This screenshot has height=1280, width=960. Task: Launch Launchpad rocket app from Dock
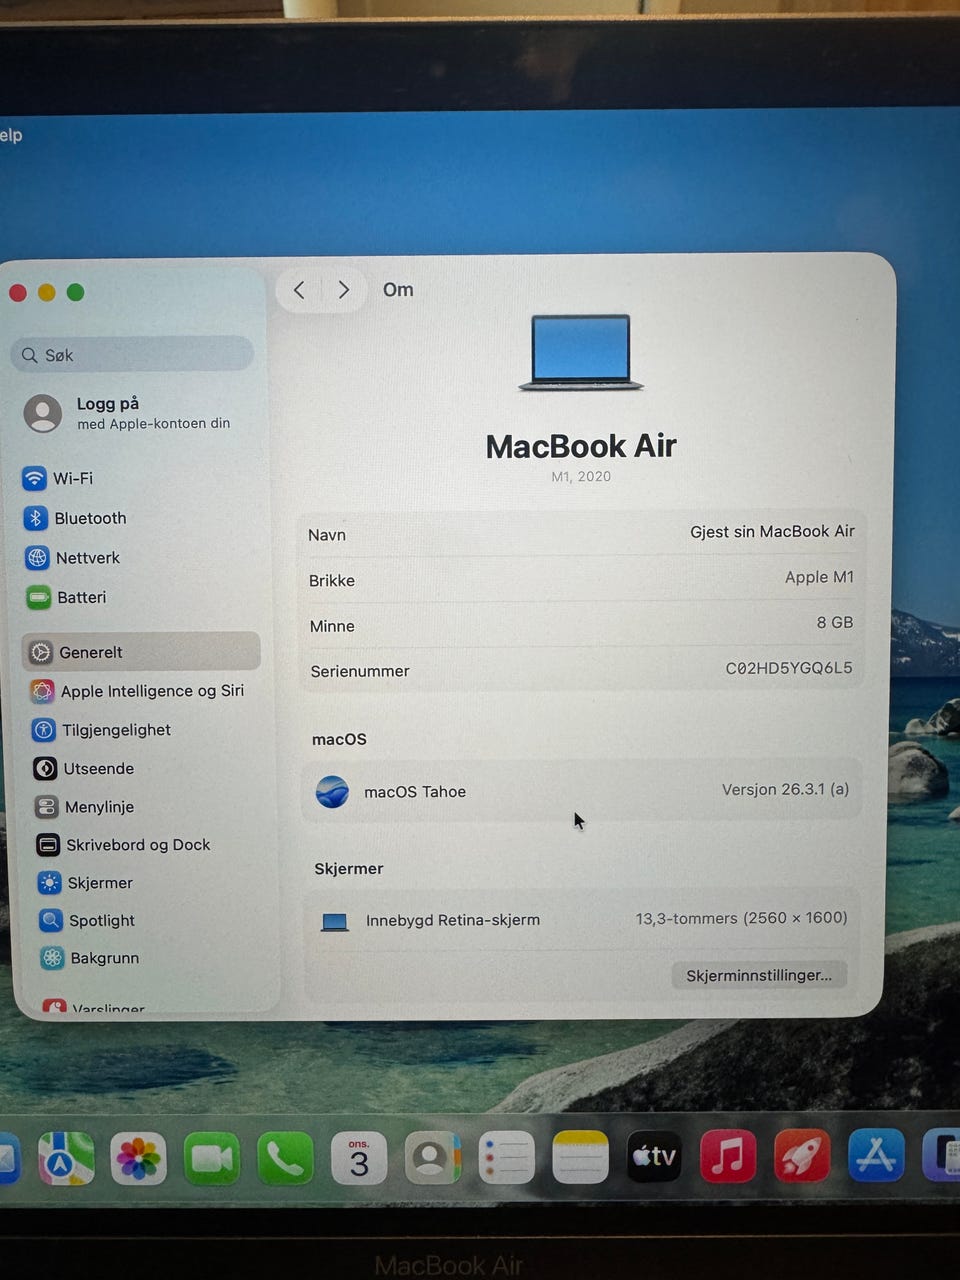click(x=802, y=1155)
